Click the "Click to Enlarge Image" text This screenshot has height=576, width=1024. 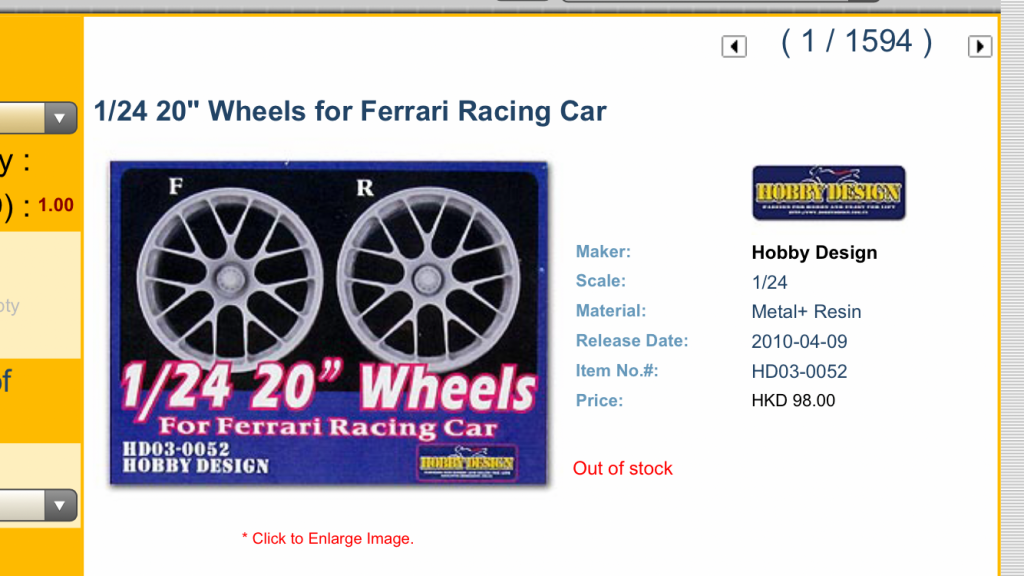click(328, 539)
